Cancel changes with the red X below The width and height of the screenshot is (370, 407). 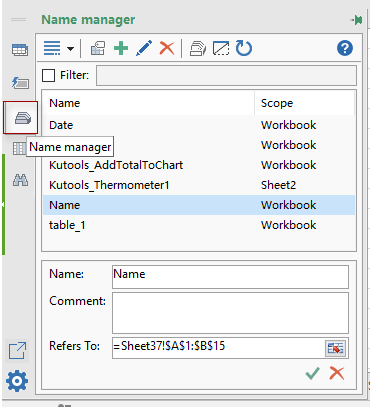coord(337,374)
